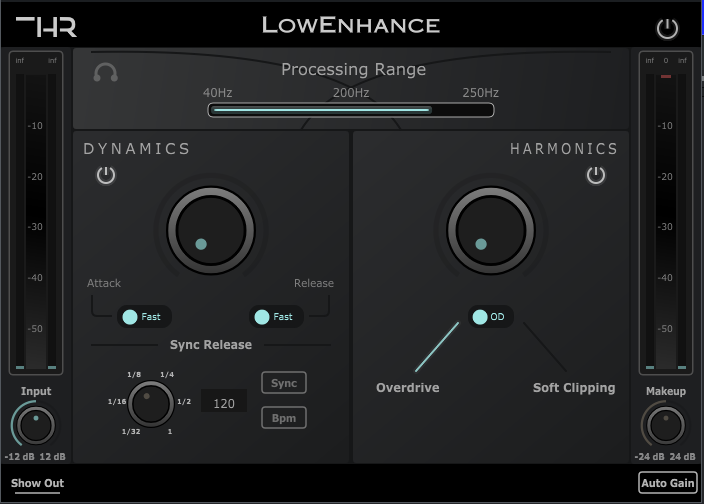Toggle the Attack Fast switch
The image size is (704, 504).
(x=141, y=317)
